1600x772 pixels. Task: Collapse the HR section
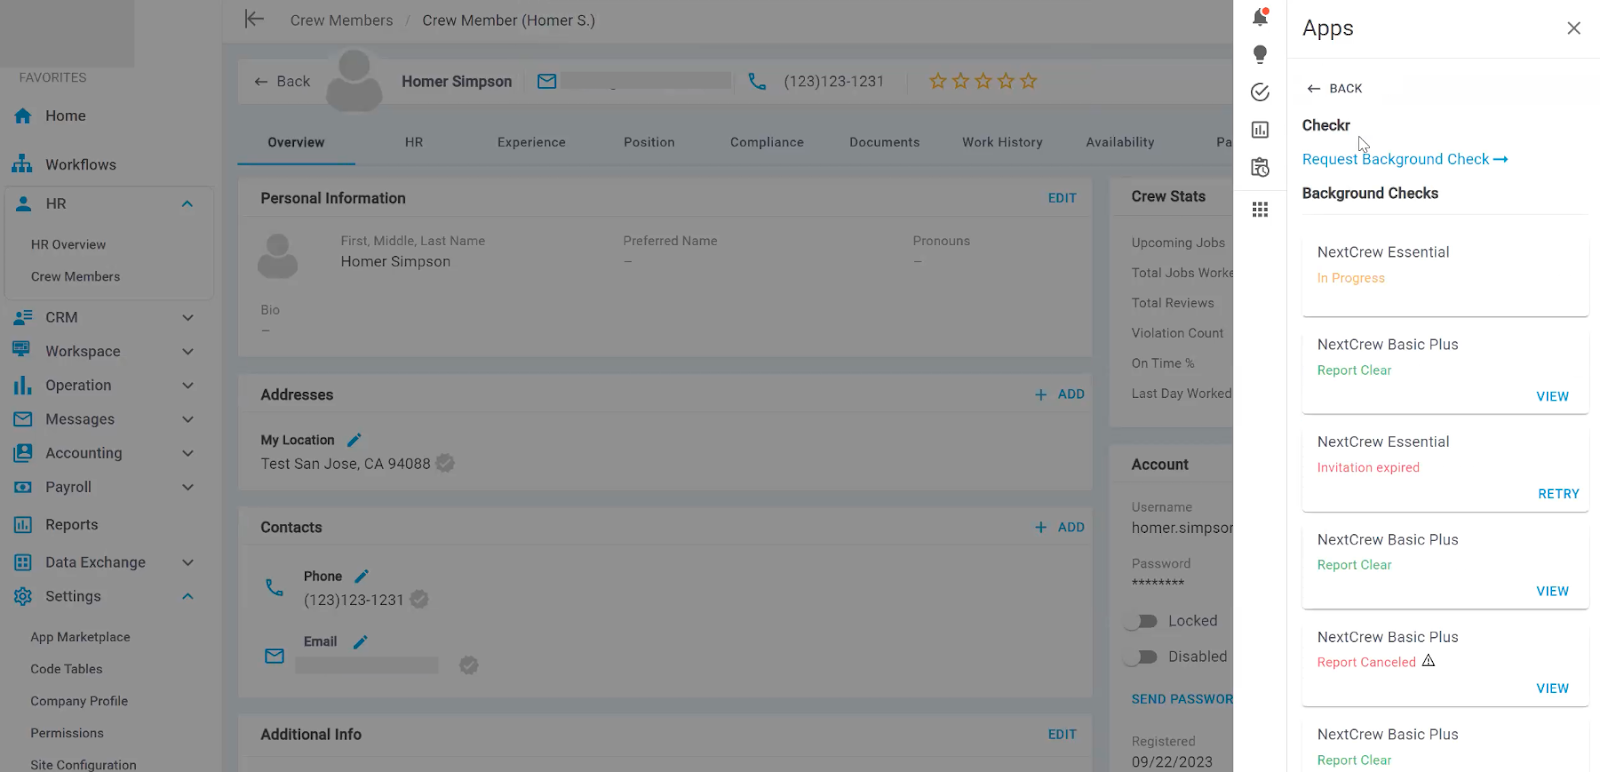coord(187,204)
